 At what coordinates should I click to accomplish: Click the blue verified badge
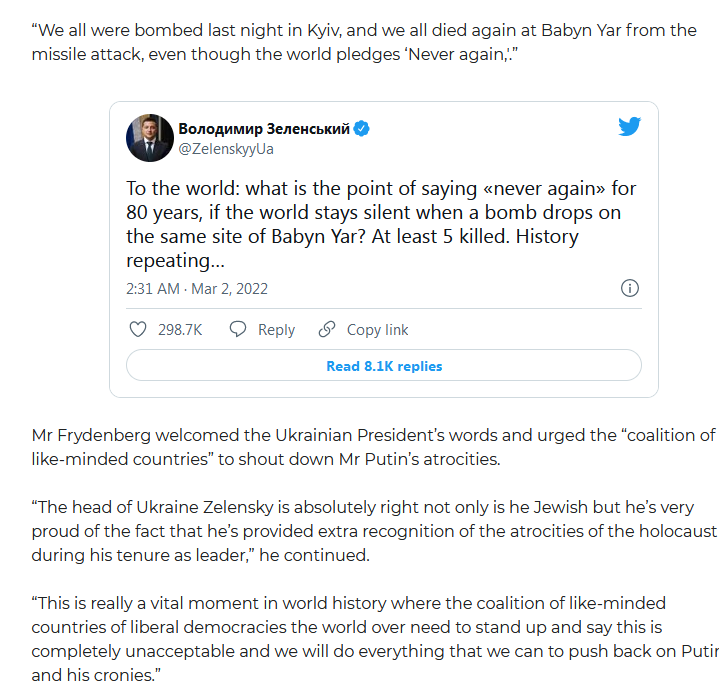[x=362, y=129]
